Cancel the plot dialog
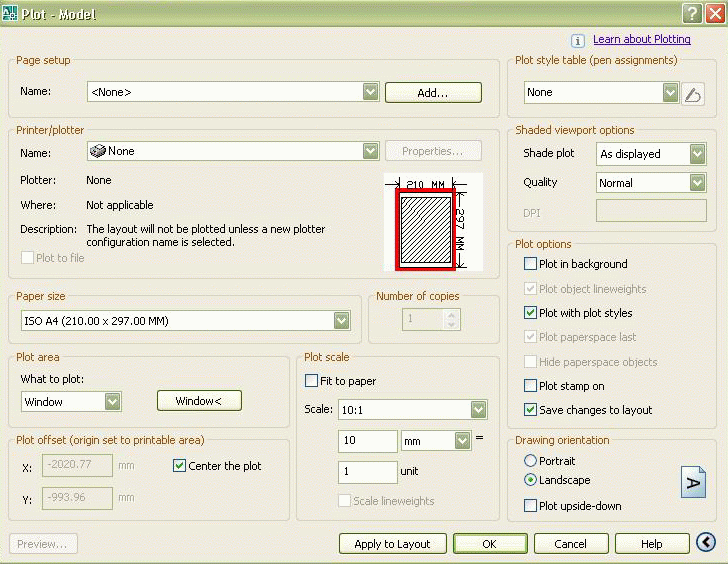728x564 pixels. (571, 544)
